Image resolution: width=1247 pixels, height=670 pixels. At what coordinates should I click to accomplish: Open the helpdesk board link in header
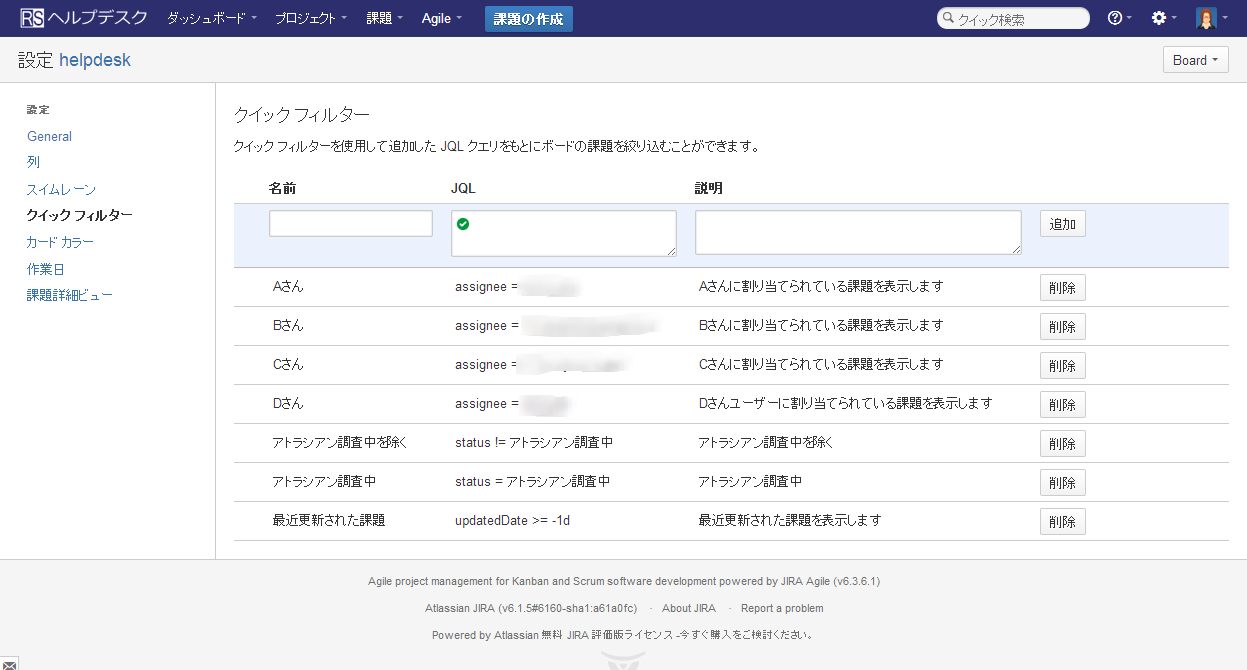(95, 60)
